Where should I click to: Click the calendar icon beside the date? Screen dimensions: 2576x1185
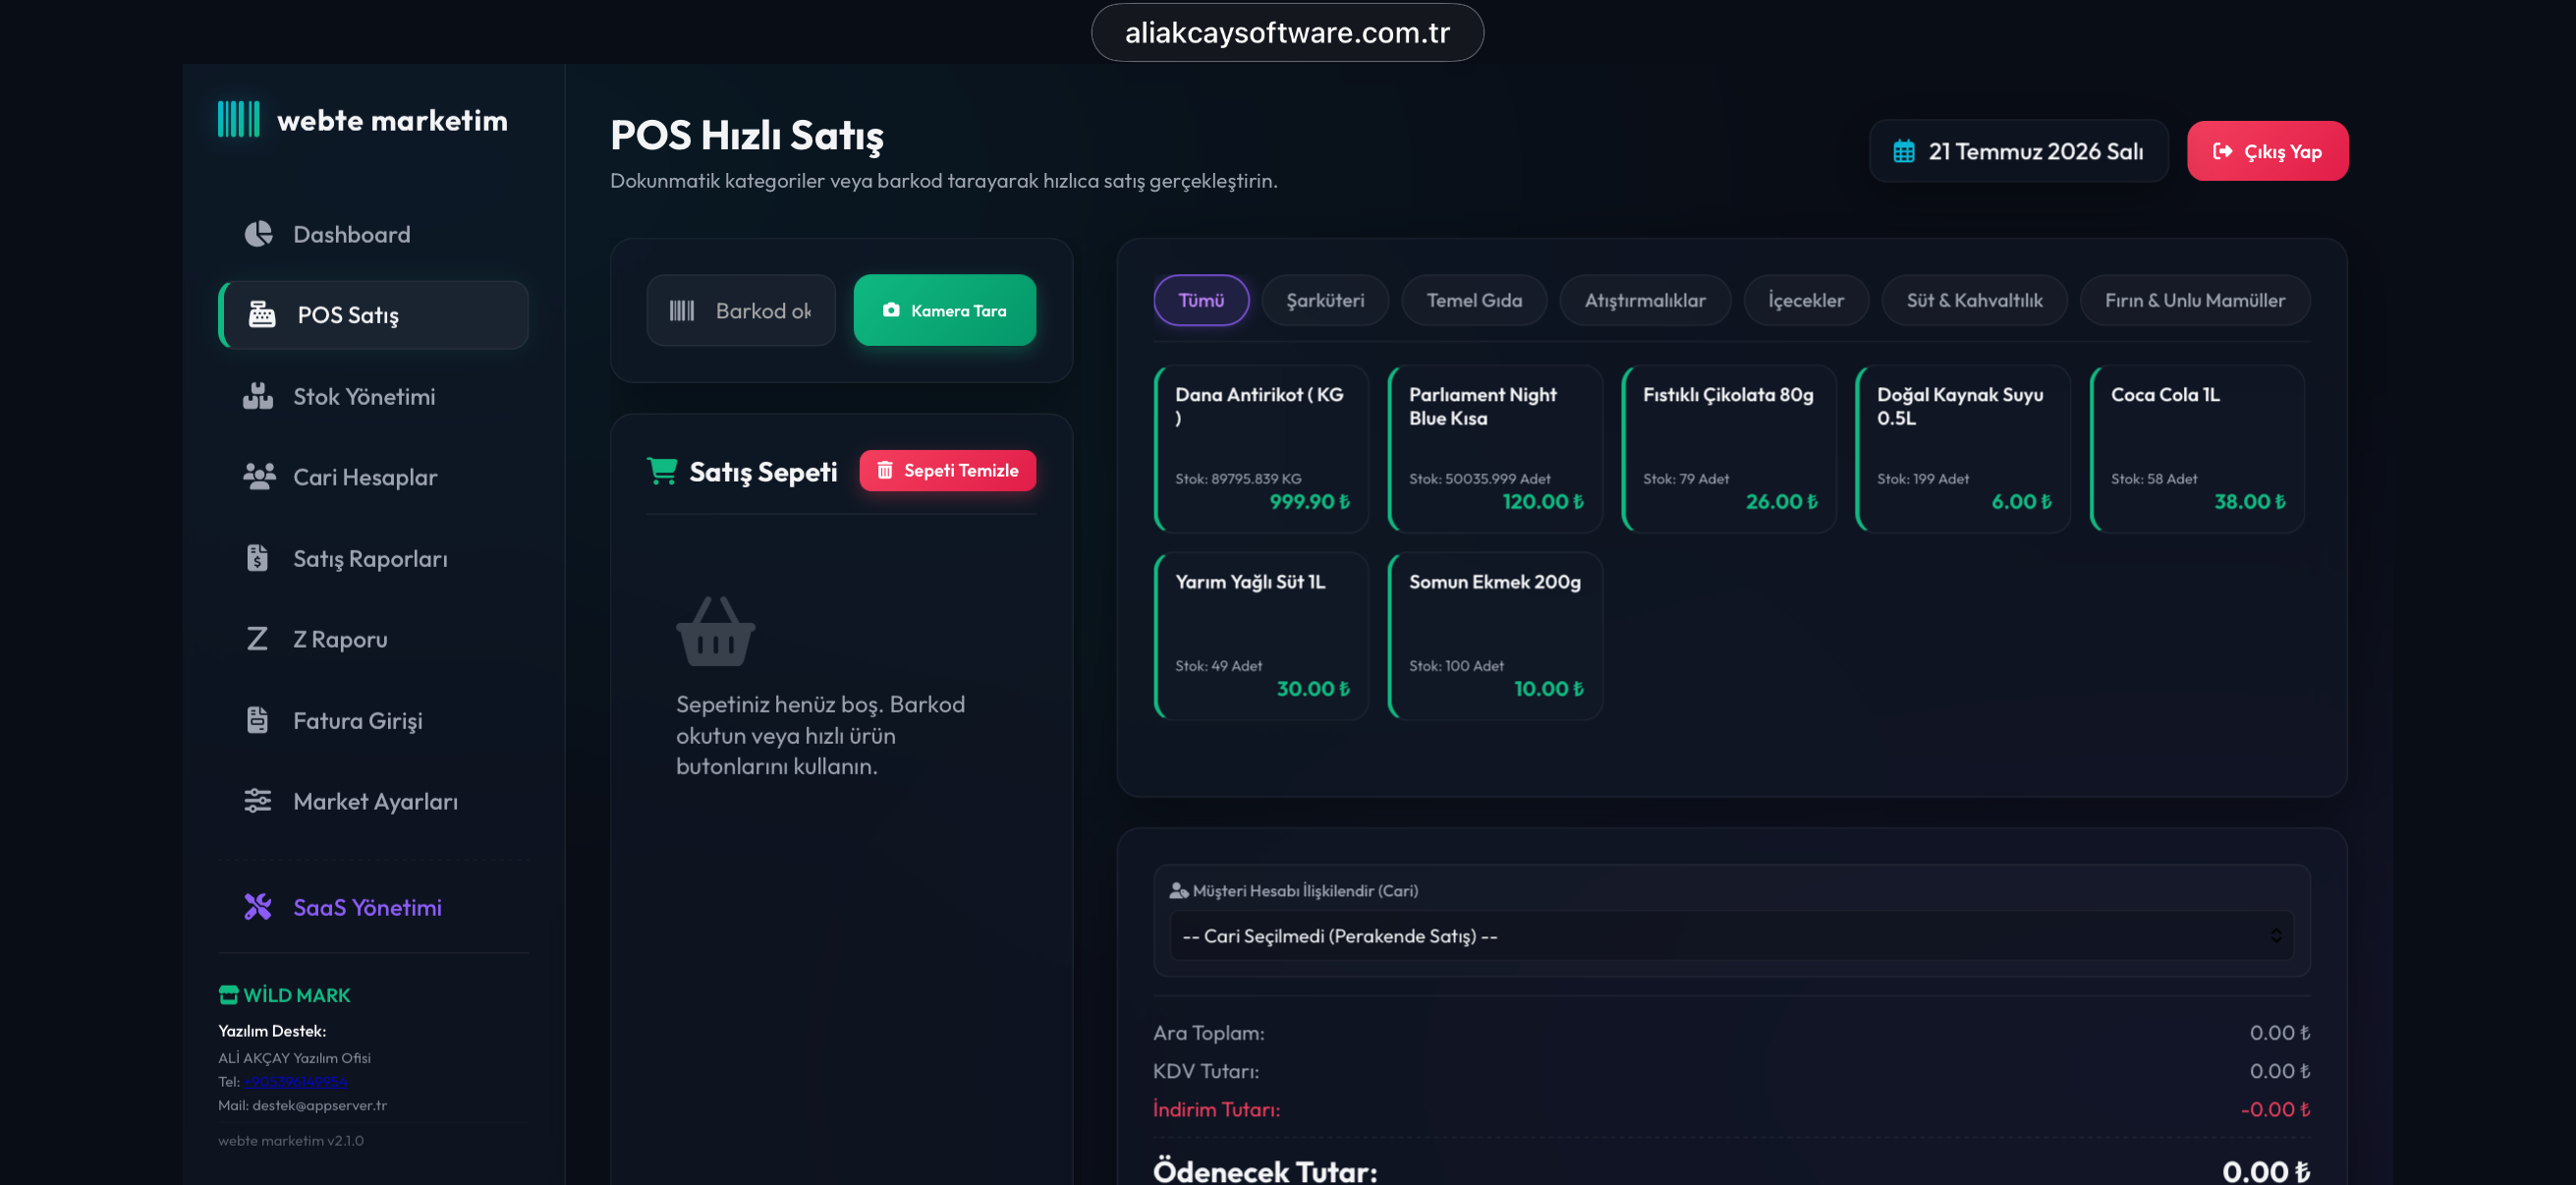tap(1904, 151)
